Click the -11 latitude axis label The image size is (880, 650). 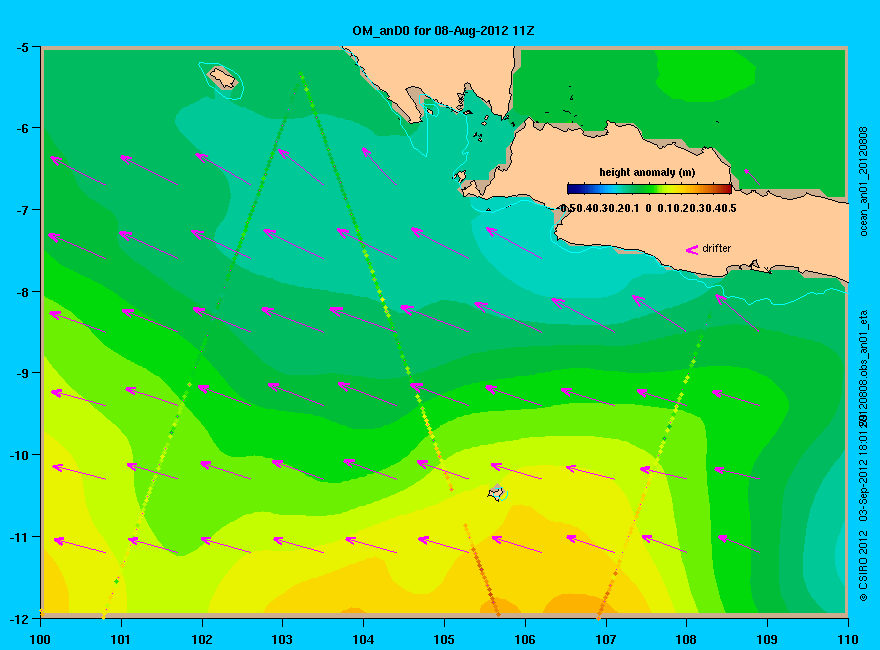click(x=19, y=537)
